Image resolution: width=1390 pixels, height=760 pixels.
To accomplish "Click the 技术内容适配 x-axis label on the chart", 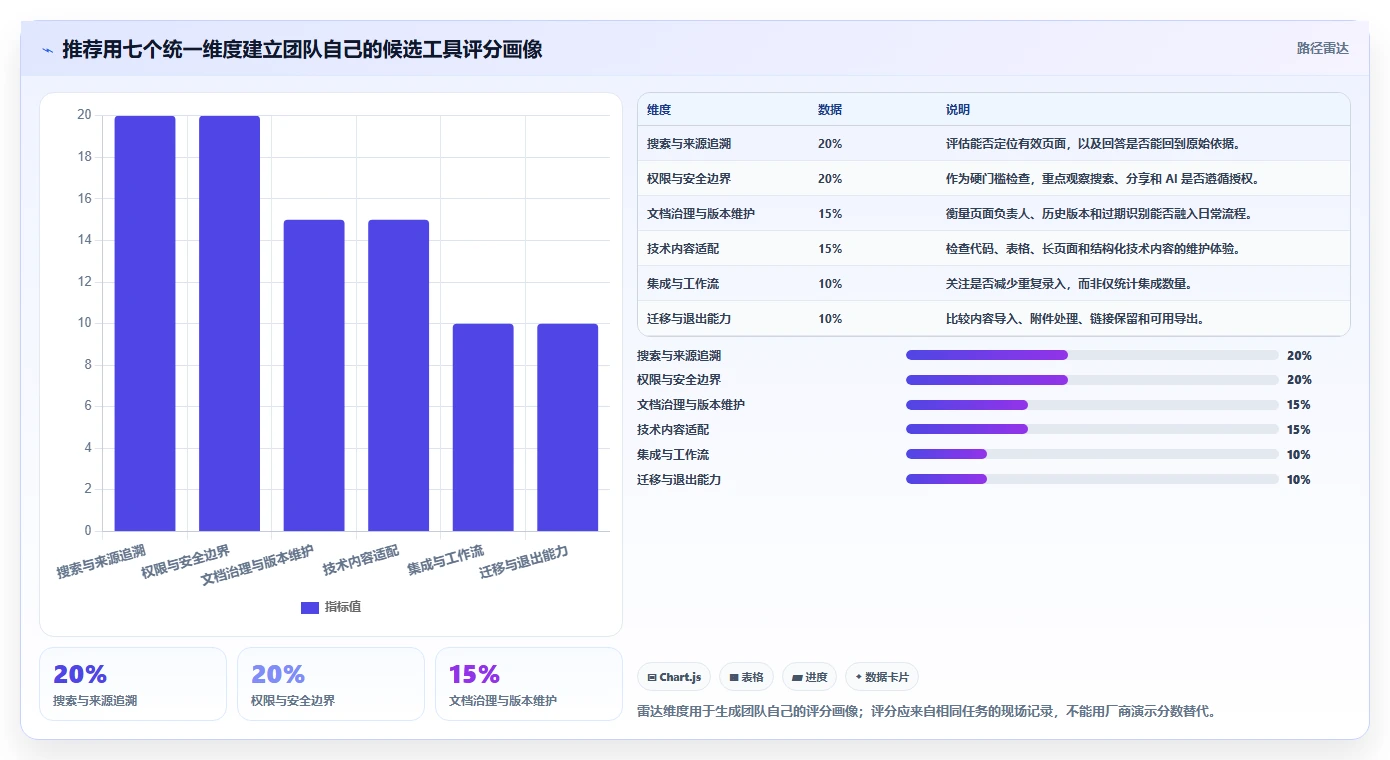I will [x=360, y=560].
